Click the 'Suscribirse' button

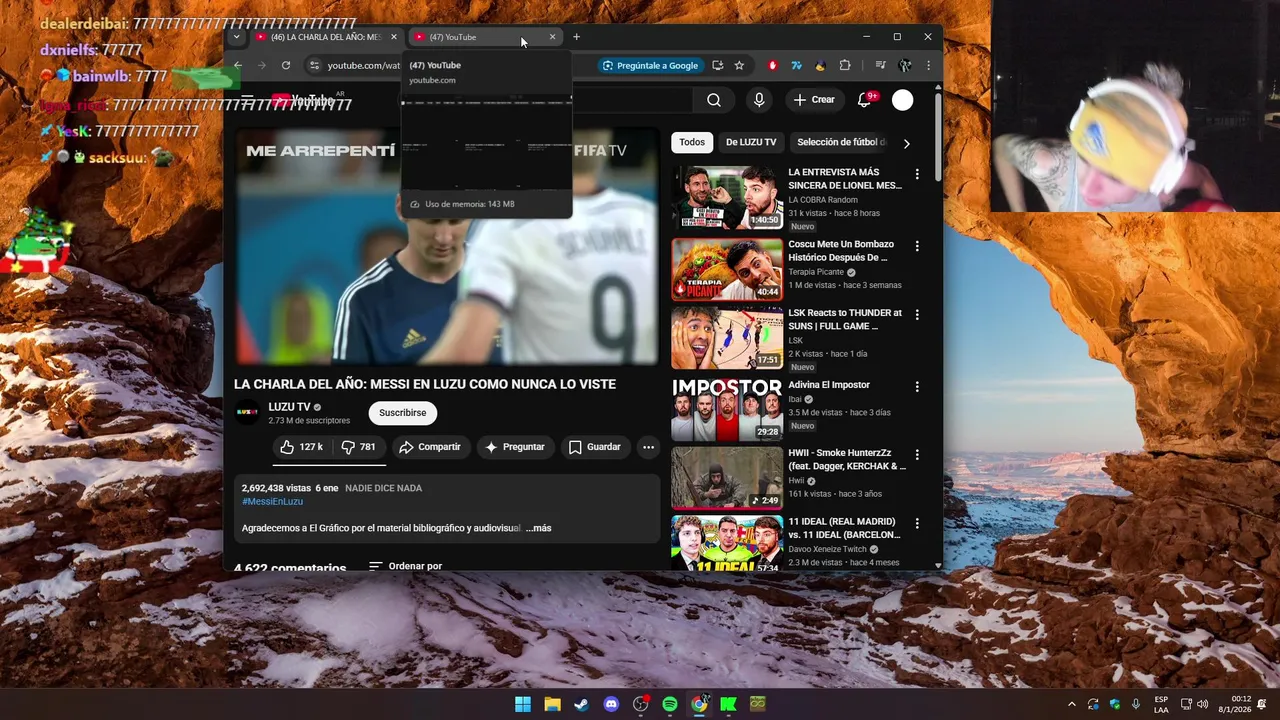tap(402, 413)
